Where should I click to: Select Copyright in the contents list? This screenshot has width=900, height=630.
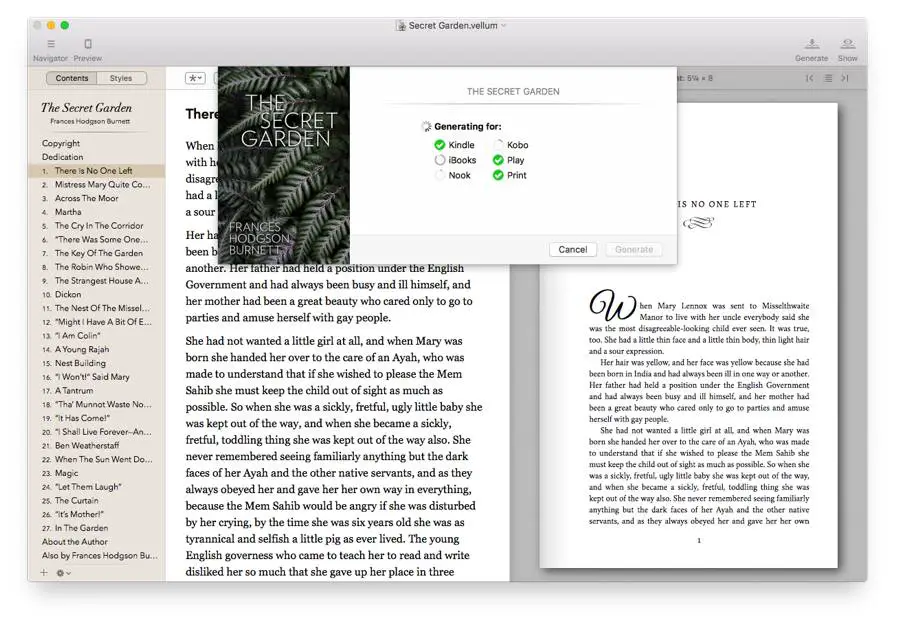pyautogui.click(x=61, y=143)
